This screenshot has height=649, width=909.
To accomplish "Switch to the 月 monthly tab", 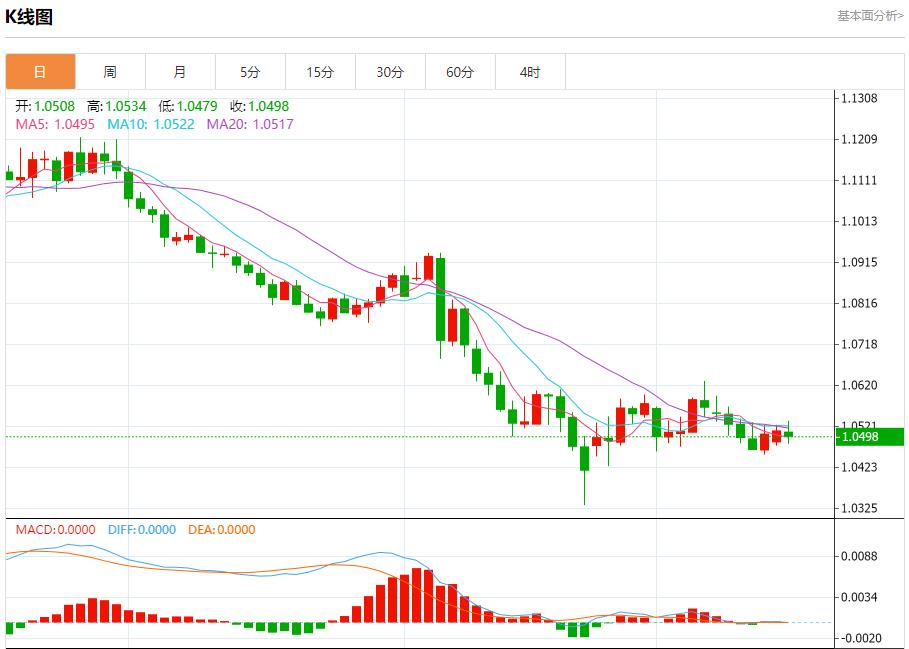I will coord(180,72).
